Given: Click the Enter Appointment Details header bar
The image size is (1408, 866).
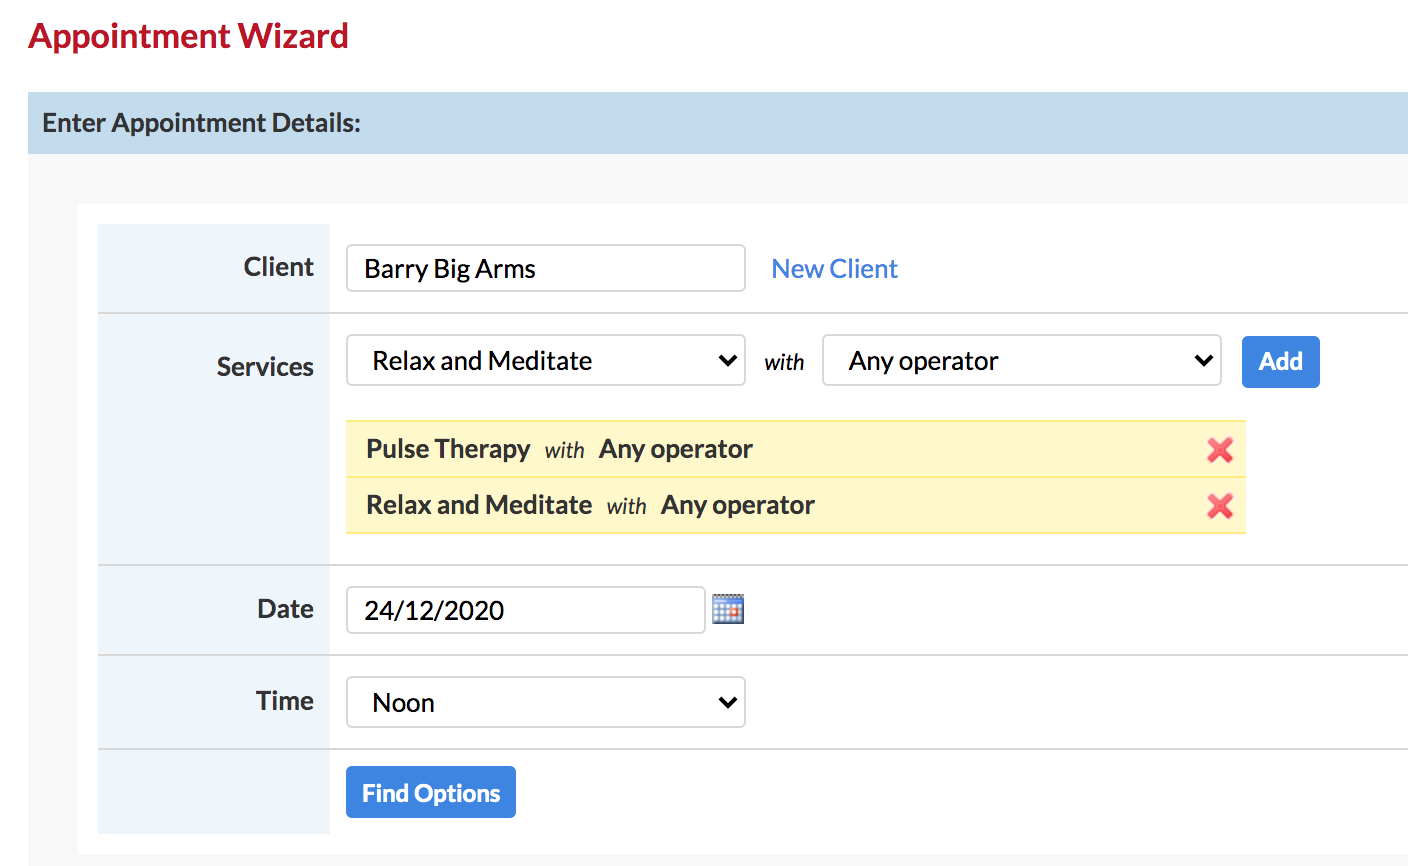Looking at the screenshot, I should click(718, 123).
